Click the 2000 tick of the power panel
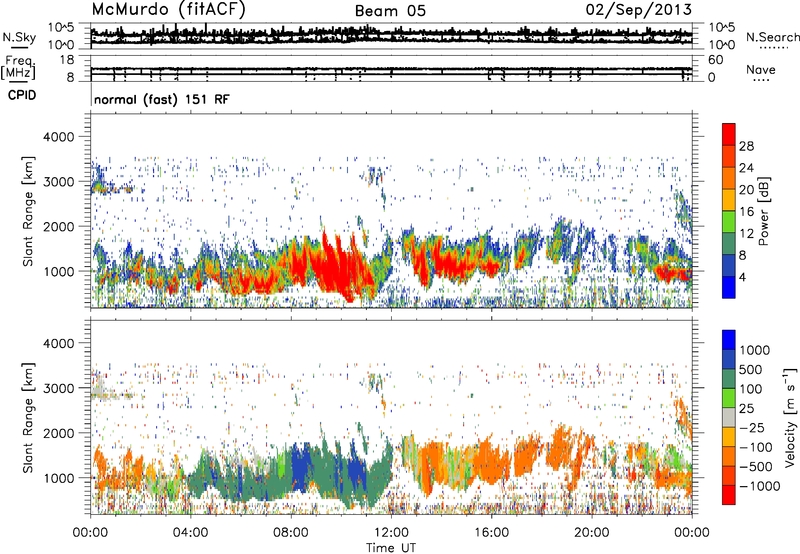 61,226
